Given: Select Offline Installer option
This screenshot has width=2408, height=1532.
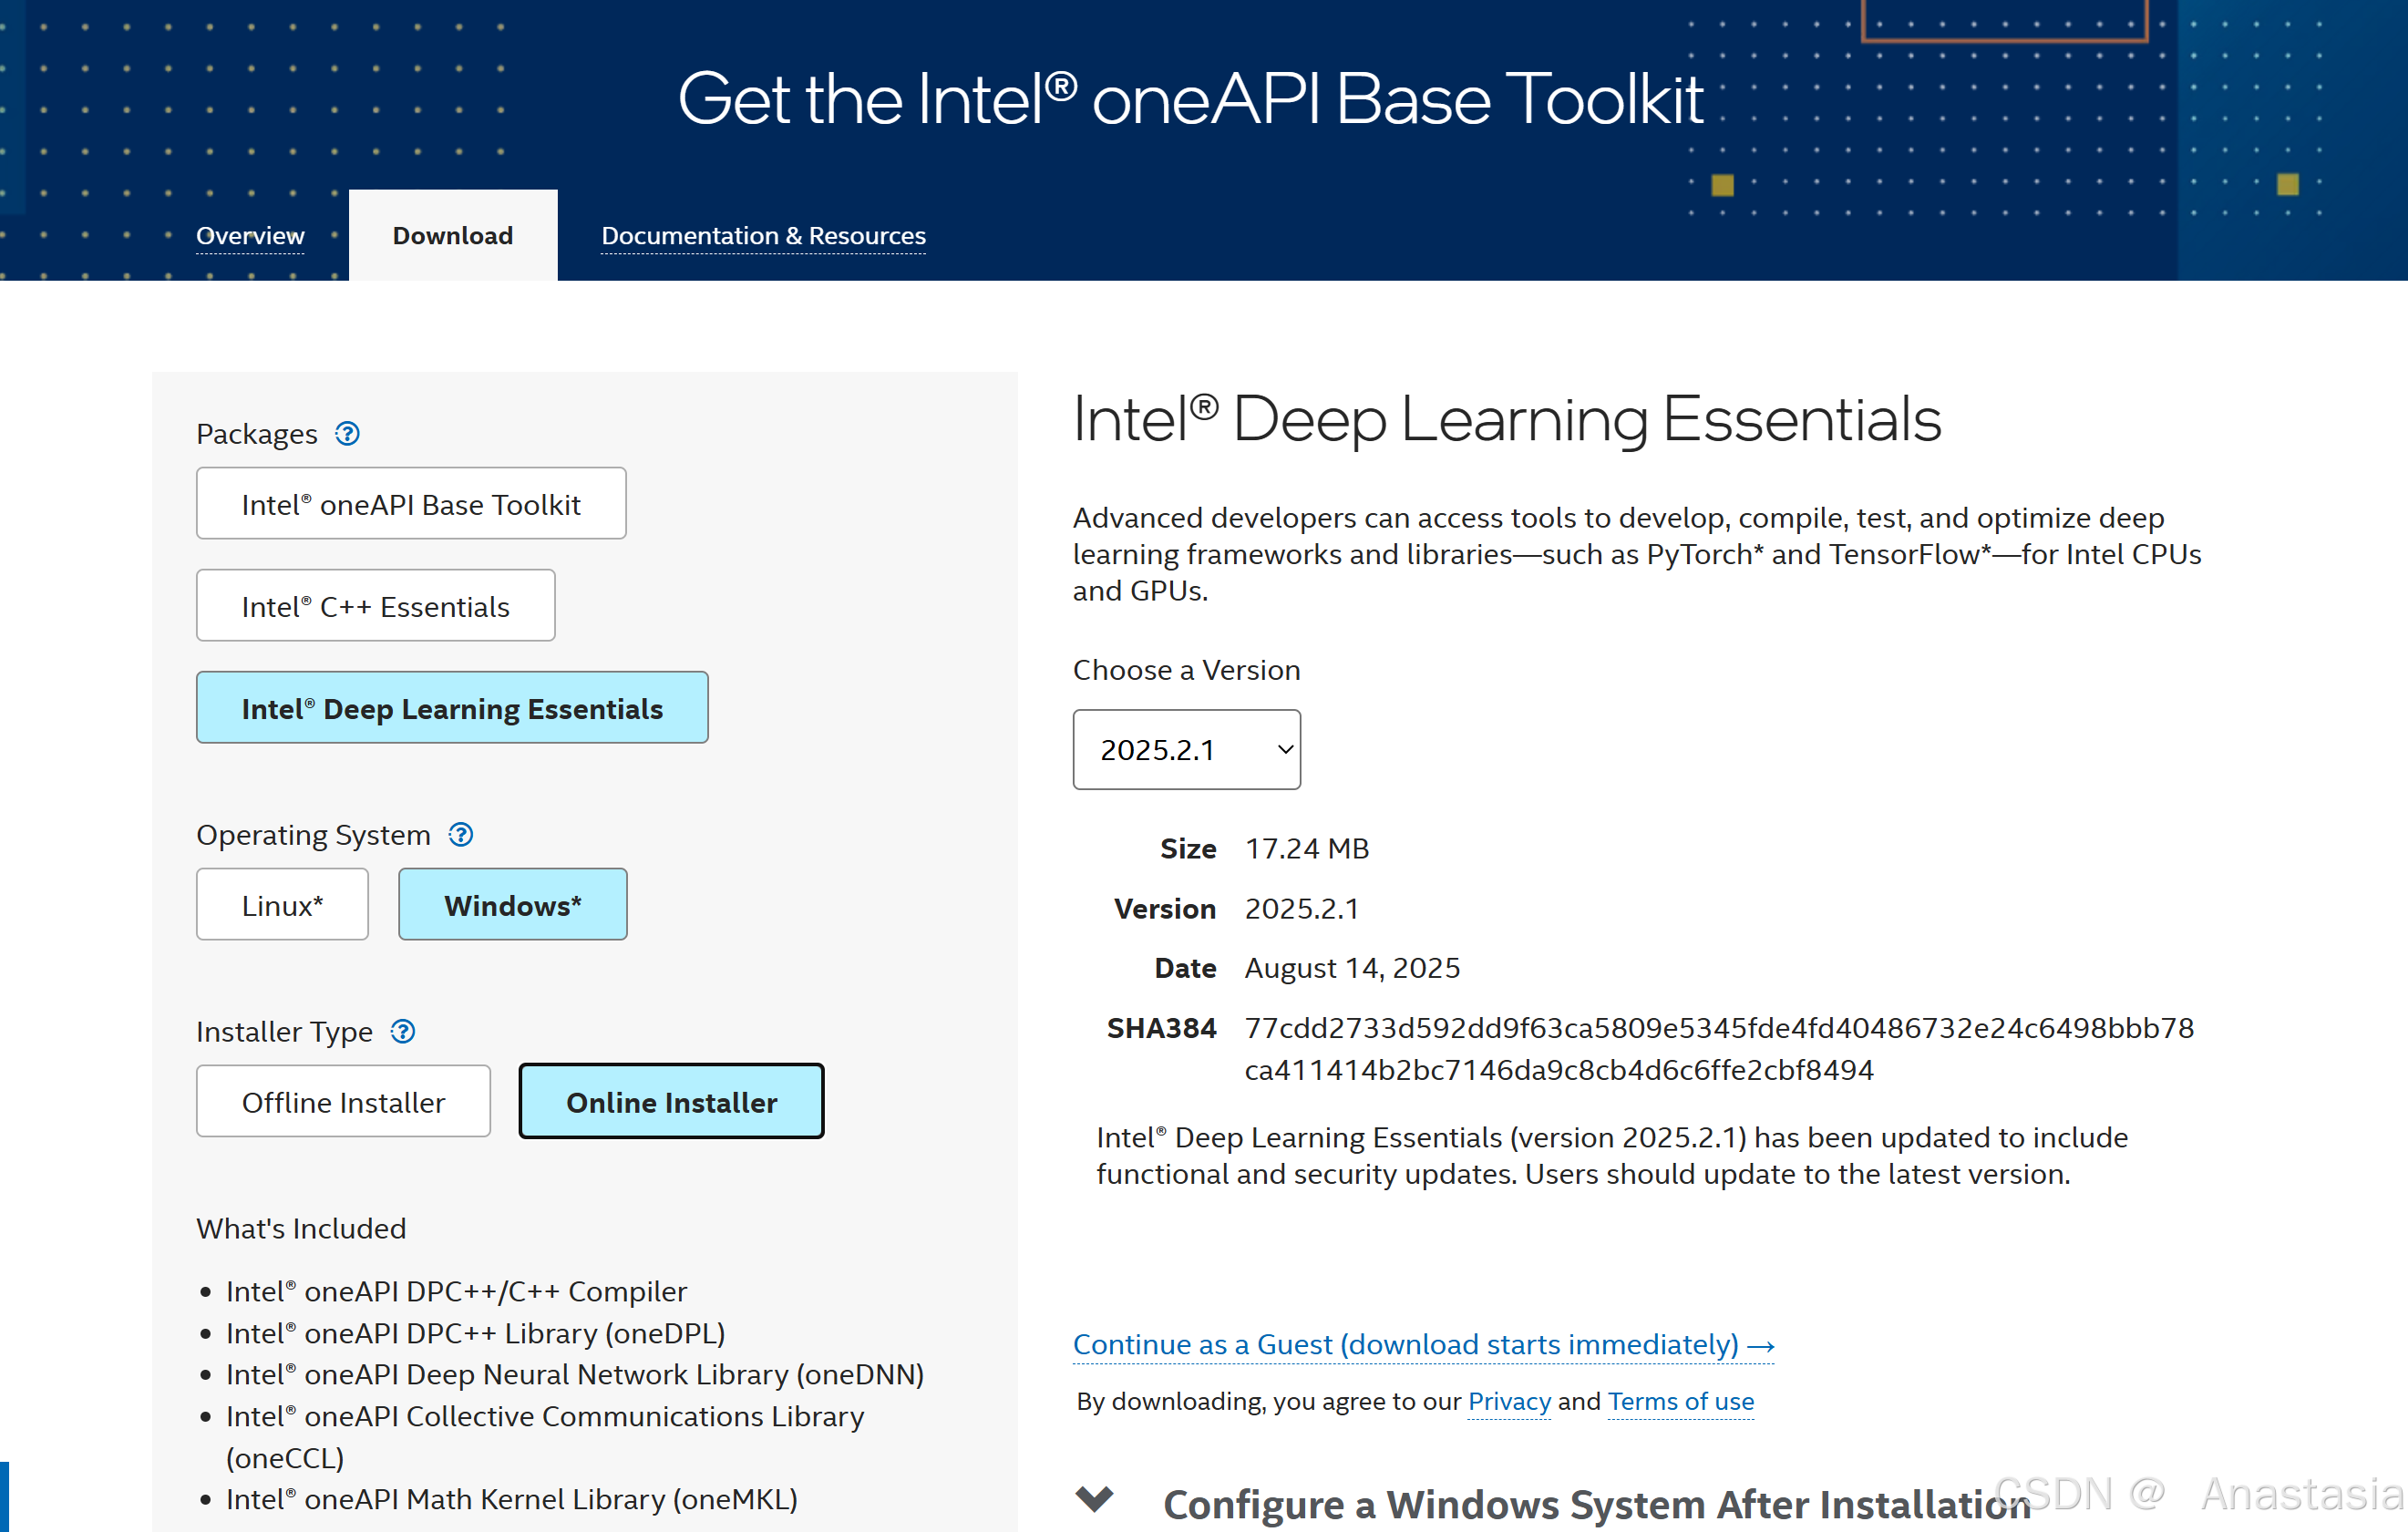Looking at the screenshot, I should tap(343, 1102).
